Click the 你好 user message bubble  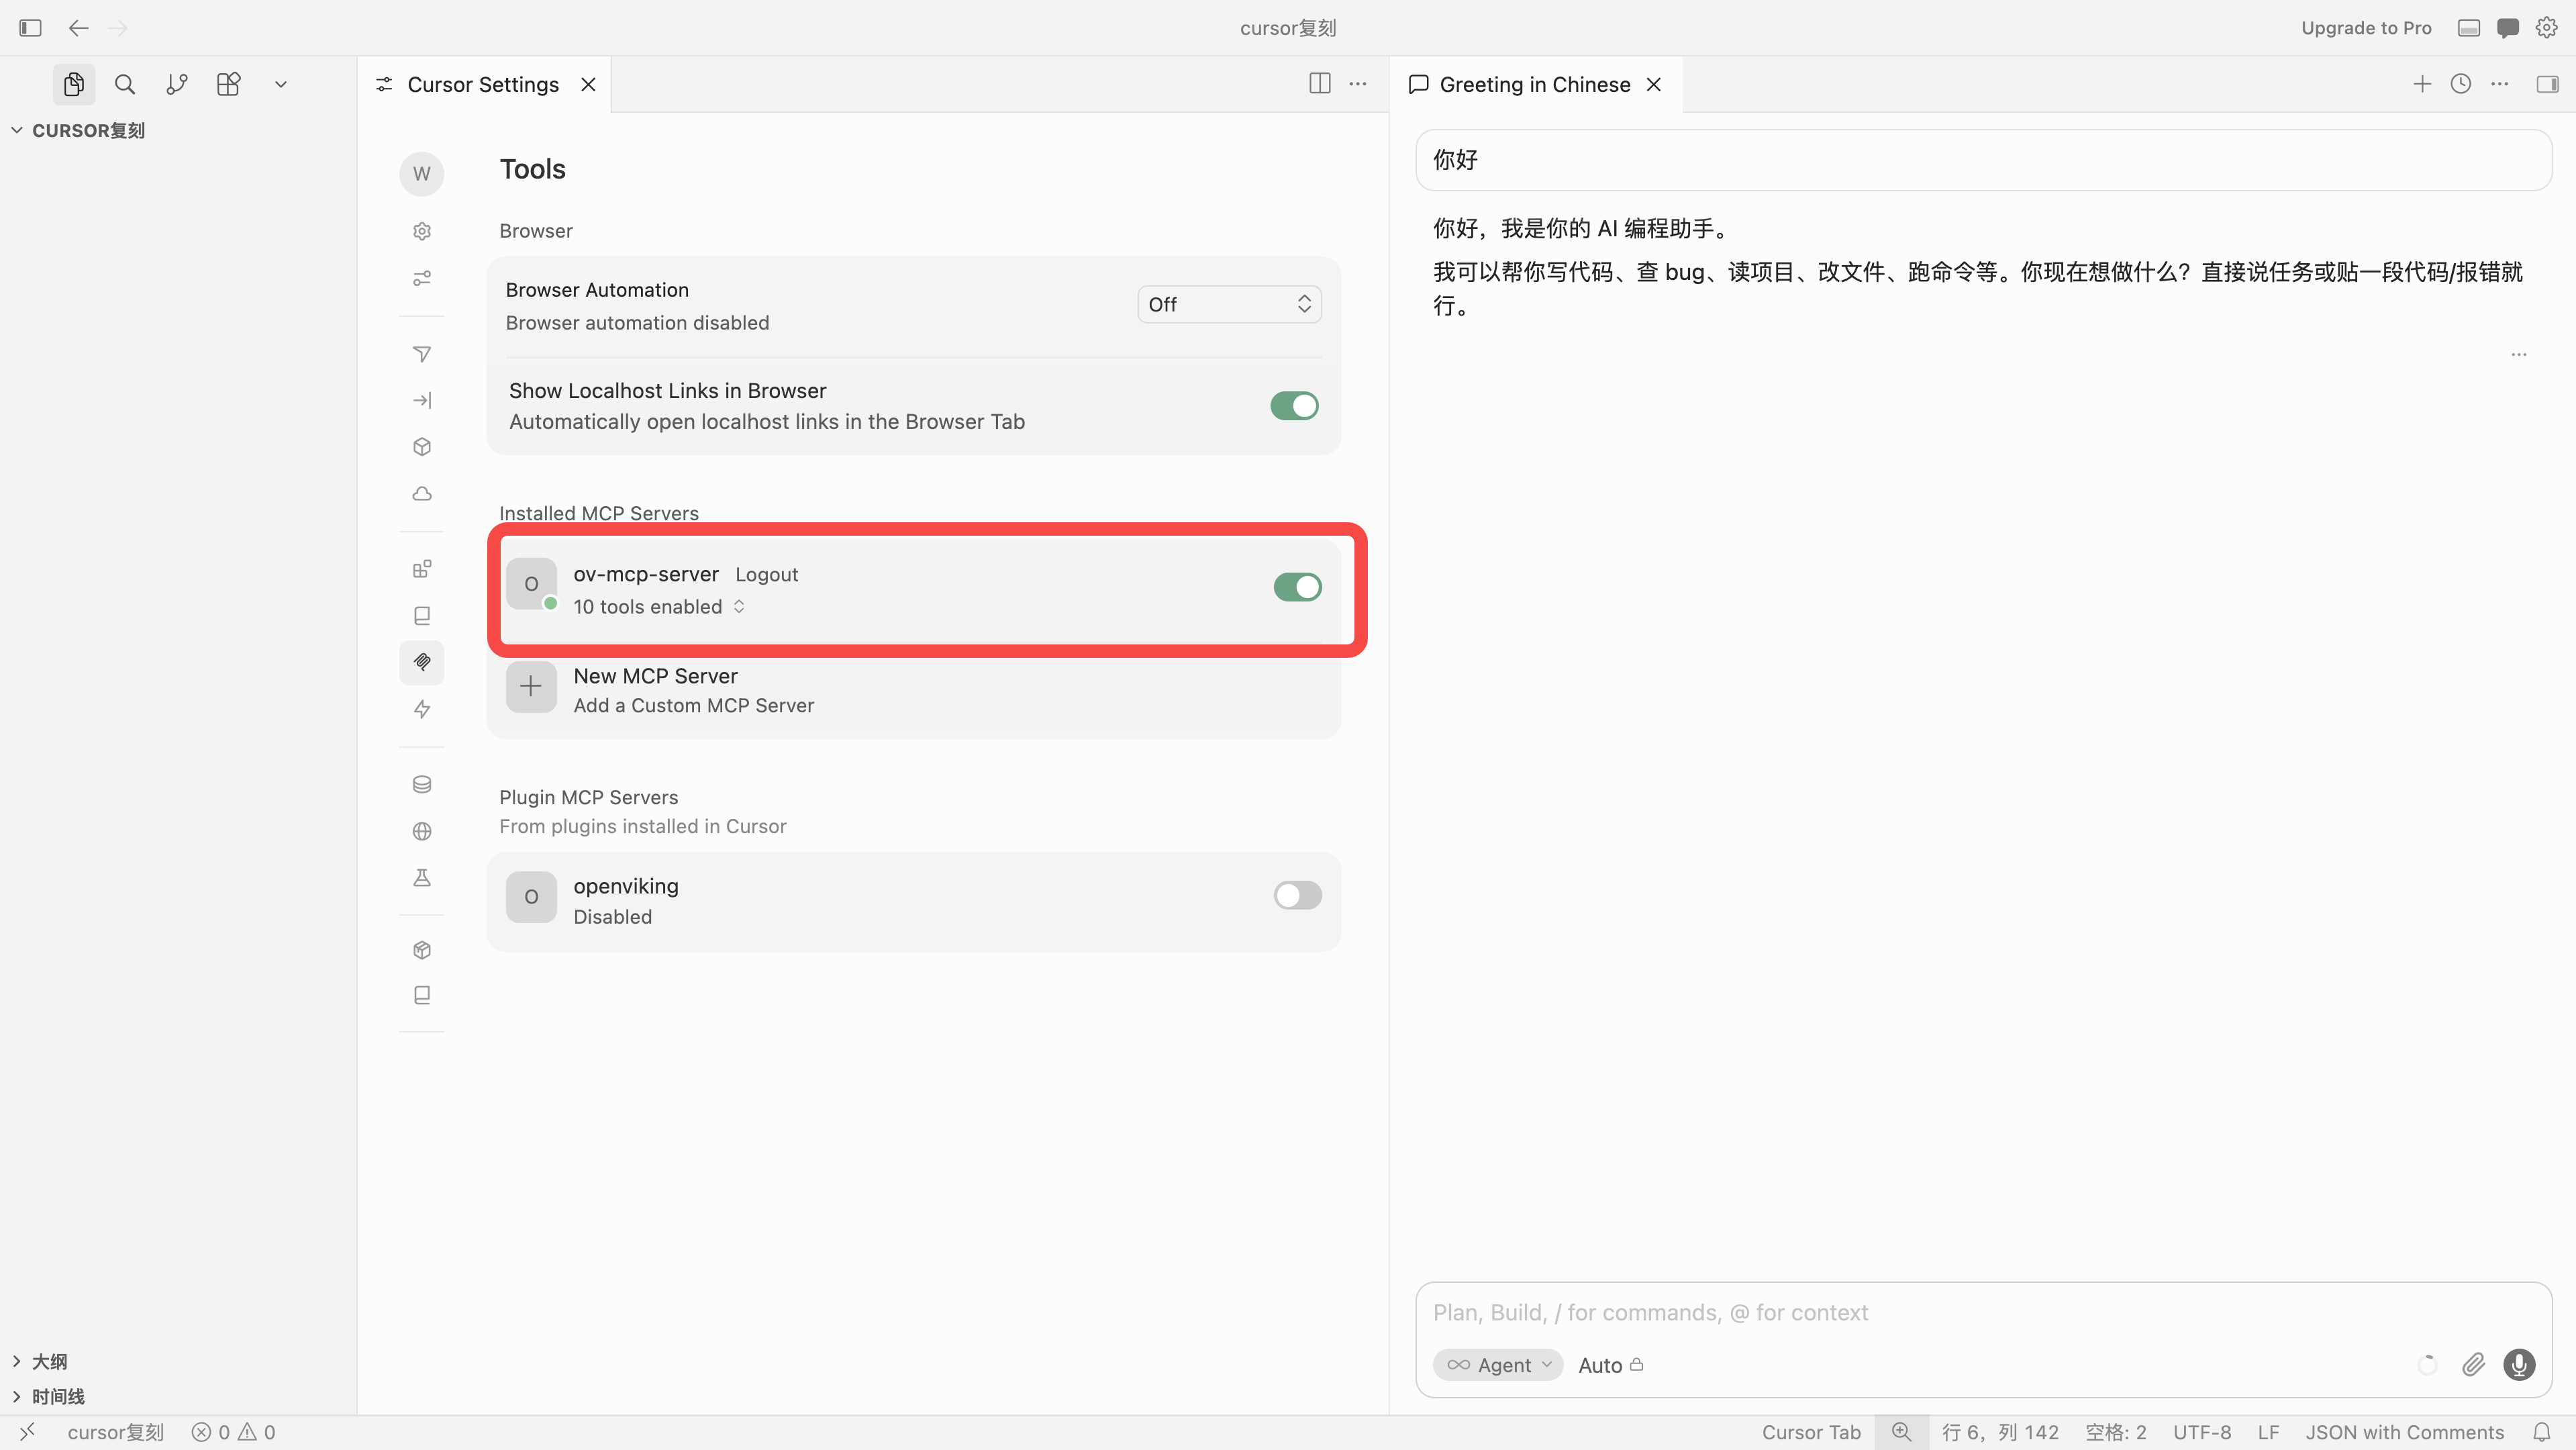[1984, 160]
